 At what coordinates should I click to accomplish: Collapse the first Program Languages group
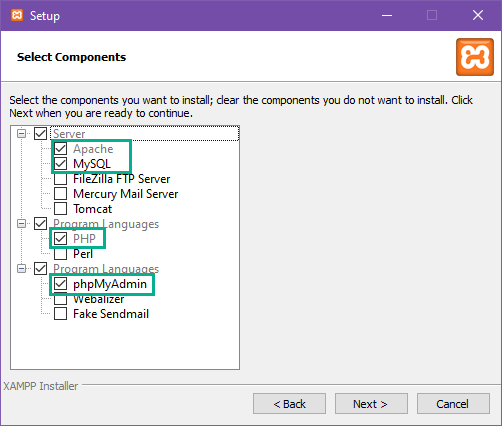(22, 223)
